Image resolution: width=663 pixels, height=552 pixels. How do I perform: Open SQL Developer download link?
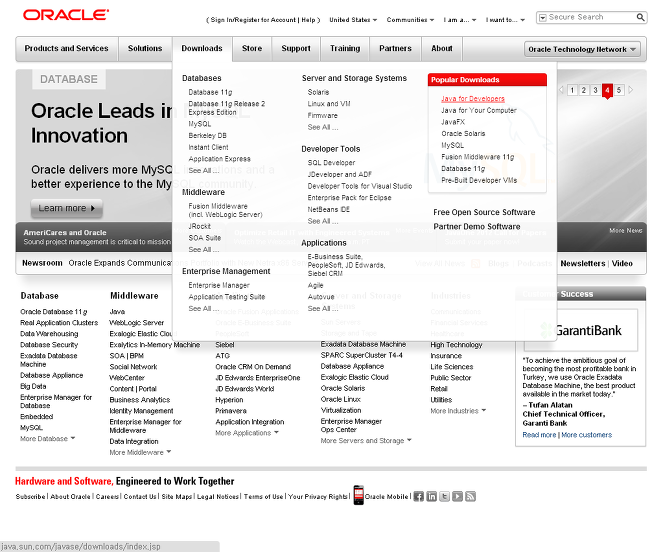point(331,163)
